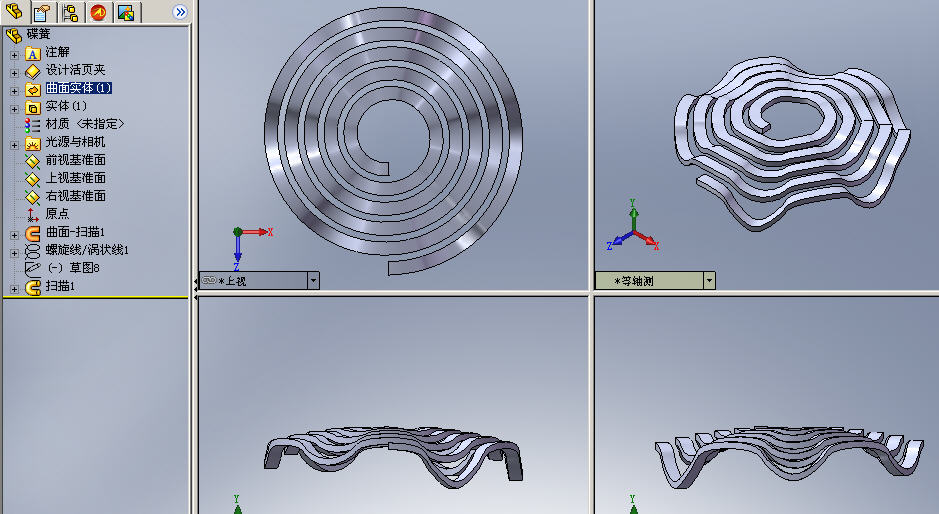Click the 注解 annotations folder icon
Image resolution: width=939 pixels, height=514 pixels.
[x=32, y=53]
